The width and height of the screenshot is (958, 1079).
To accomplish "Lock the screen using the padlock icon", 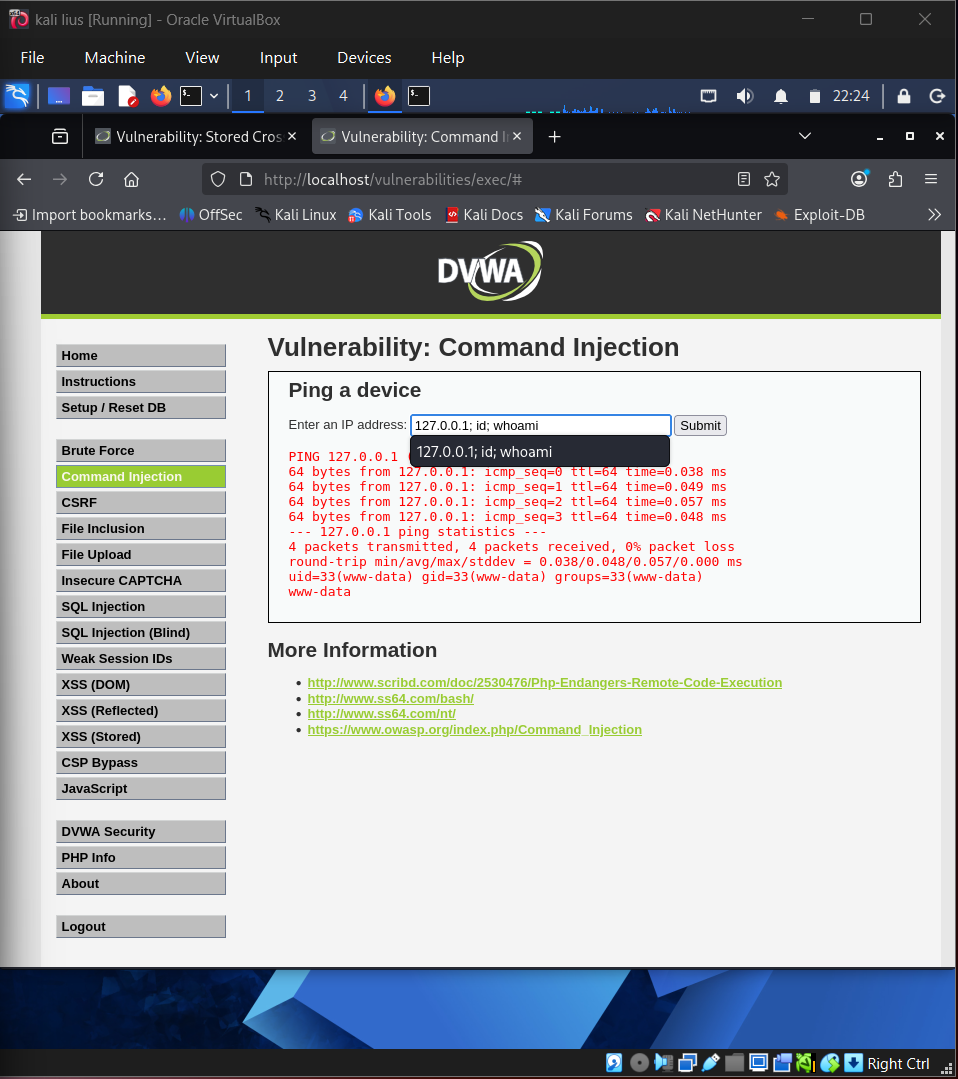I will pyautogui.click(x=904, y=96).
